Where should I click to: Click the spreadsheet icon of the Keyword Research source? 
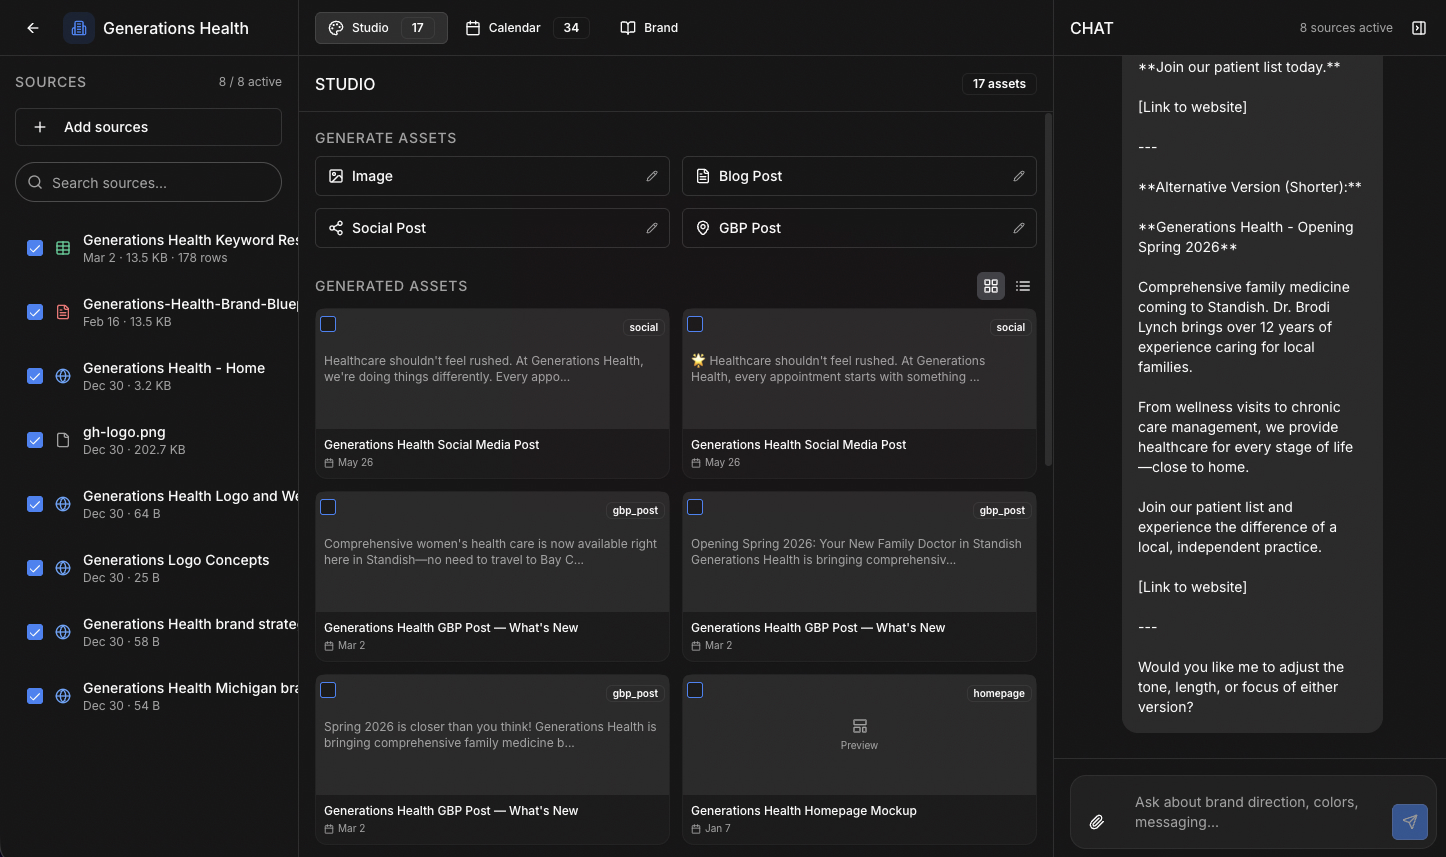[x=63, y=248]
